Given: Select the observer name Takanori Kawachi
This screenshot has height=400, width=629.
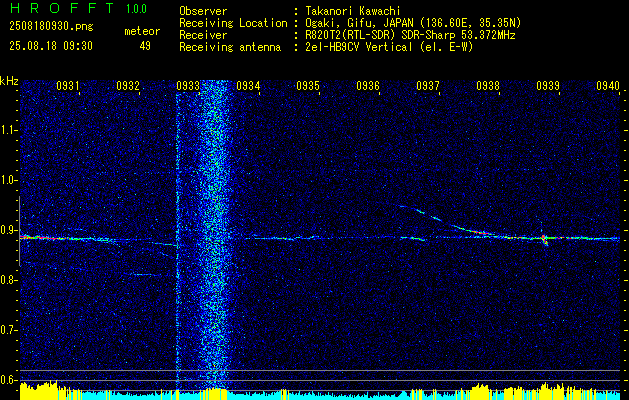Looking at the screenshot, I should 352,12.
